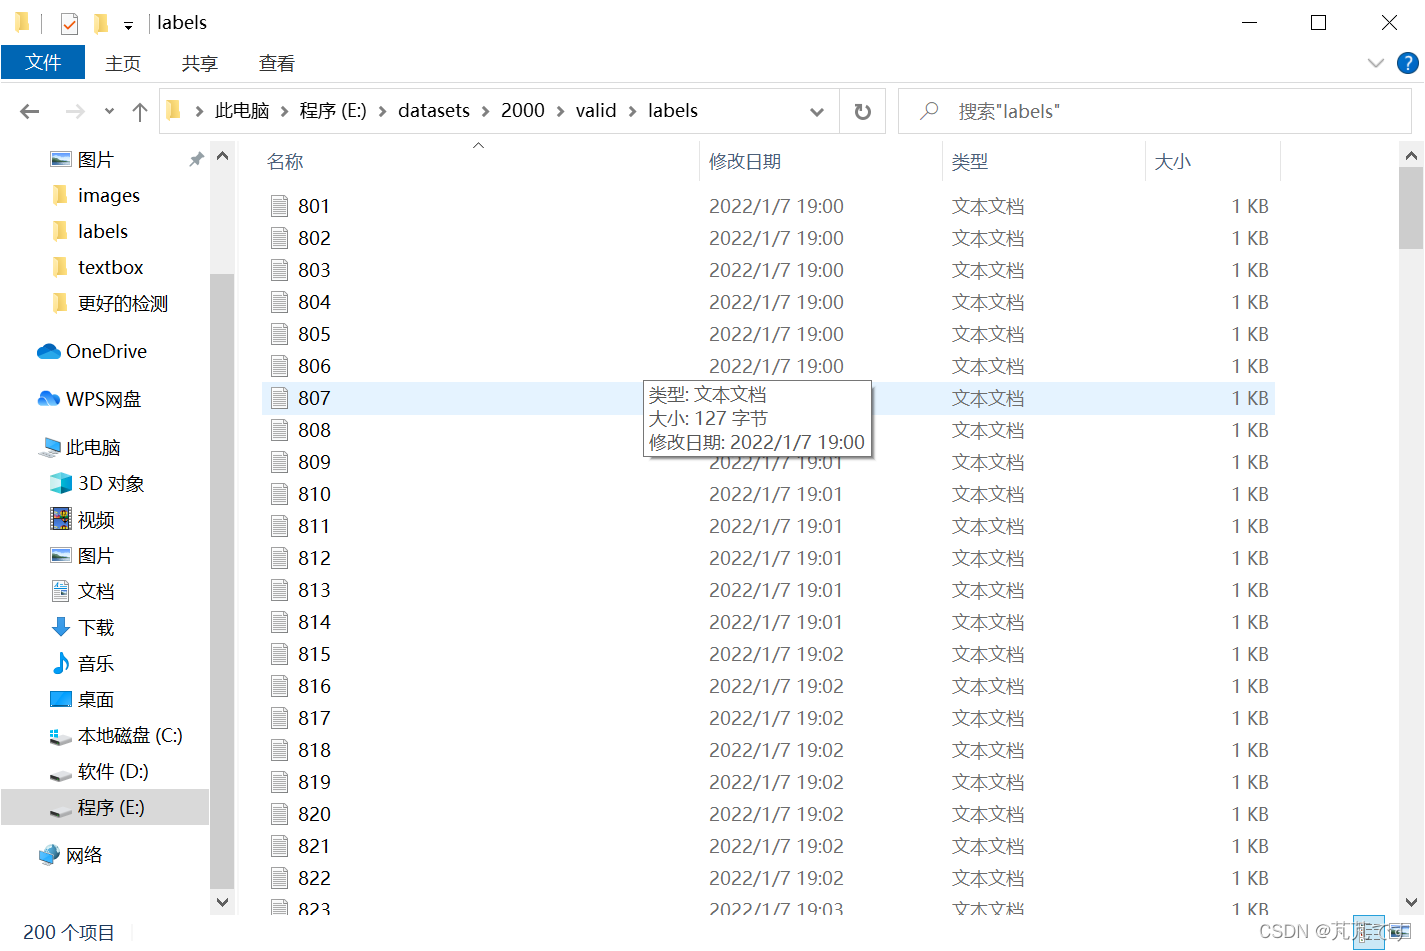Screen dimensions: 1425x951
Task: Sort by 类型 column header
Action: pos(970,162)
